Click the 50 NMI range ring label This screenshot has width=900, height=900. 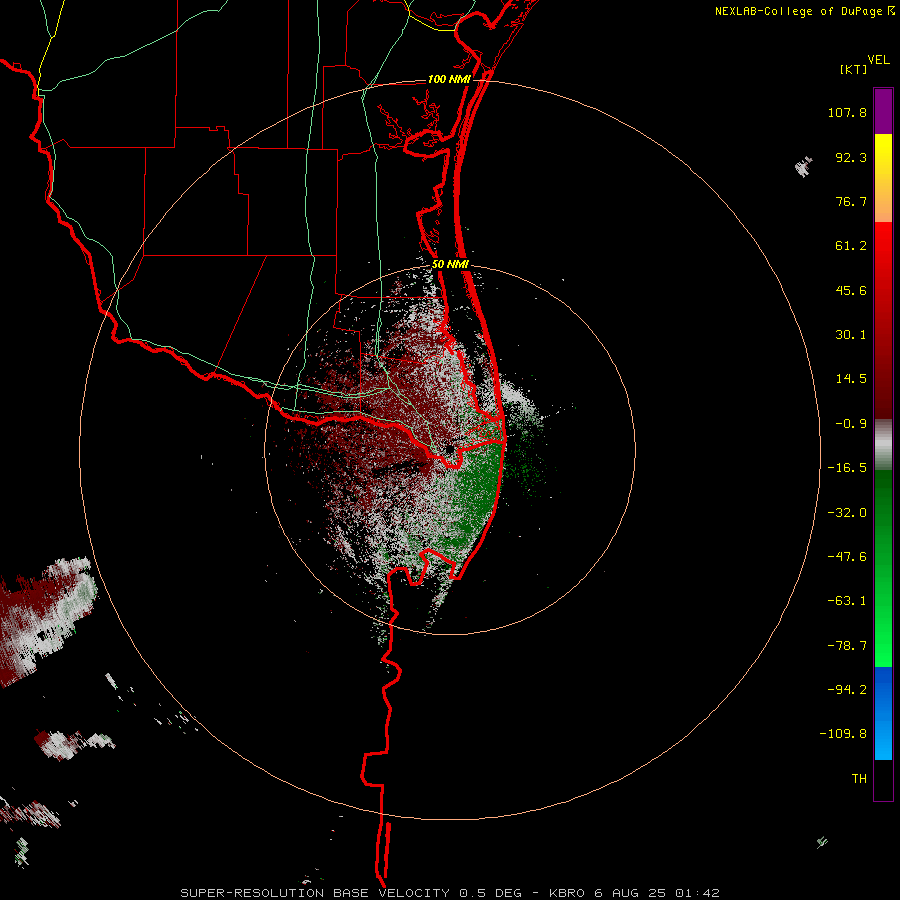(450, 264)
